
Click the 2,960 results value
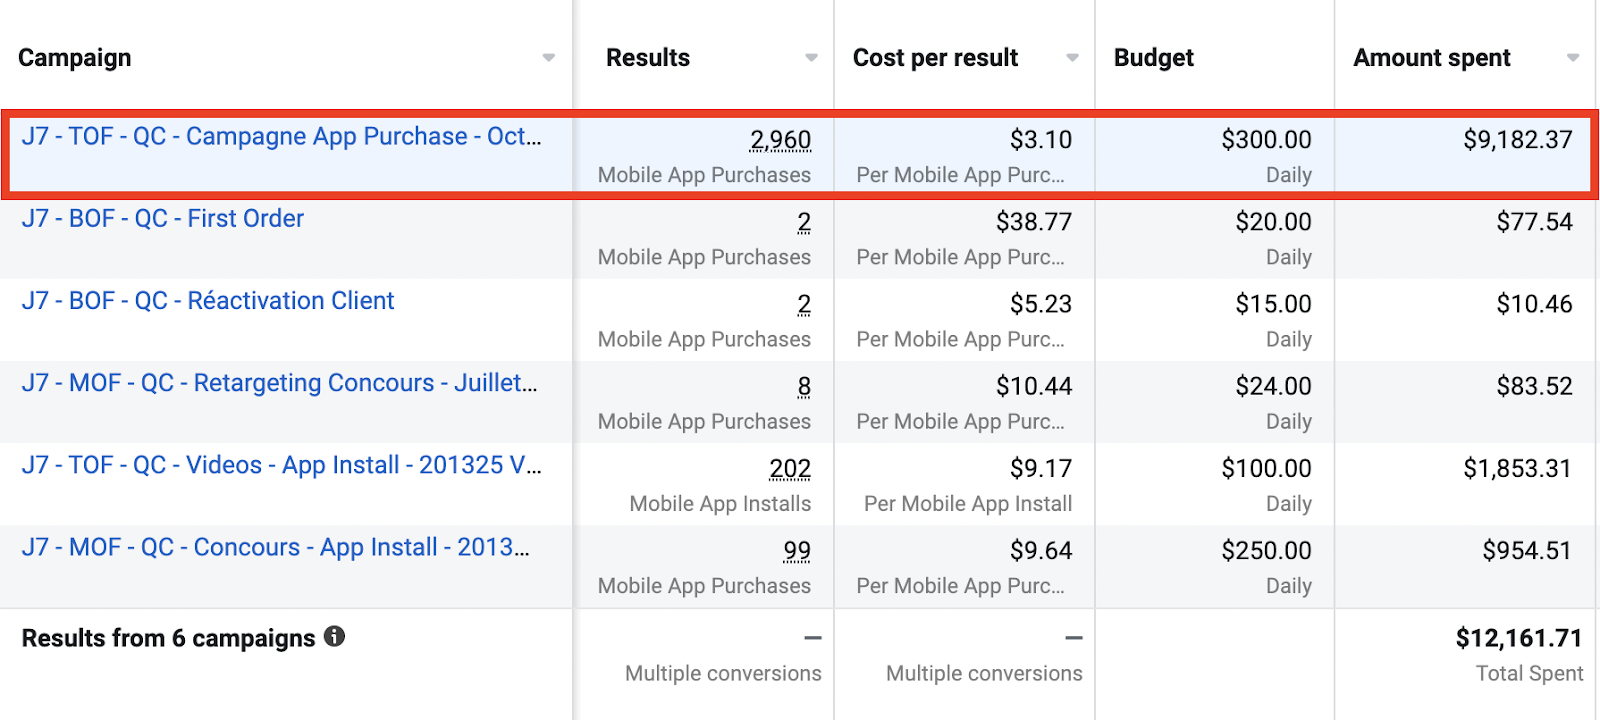(780, 140)
